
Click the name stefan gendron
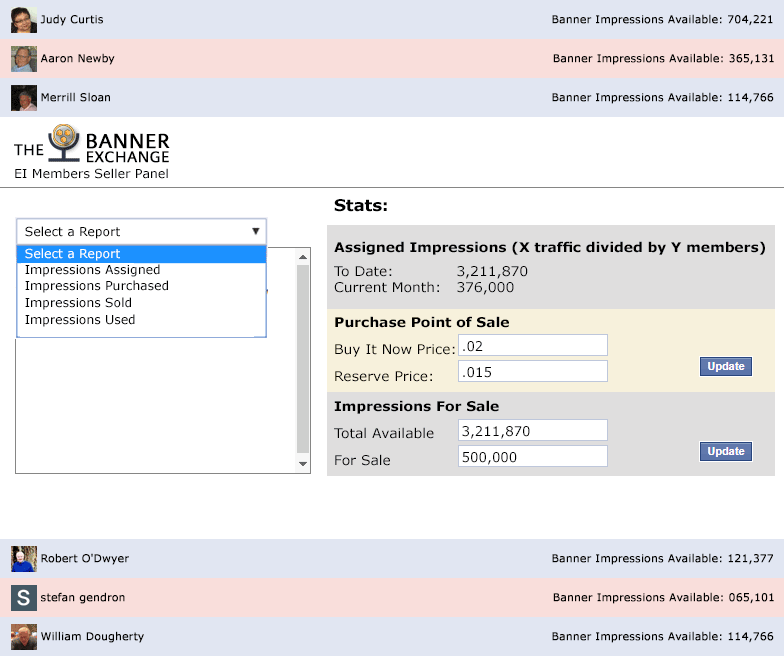[x=82, y=598]
